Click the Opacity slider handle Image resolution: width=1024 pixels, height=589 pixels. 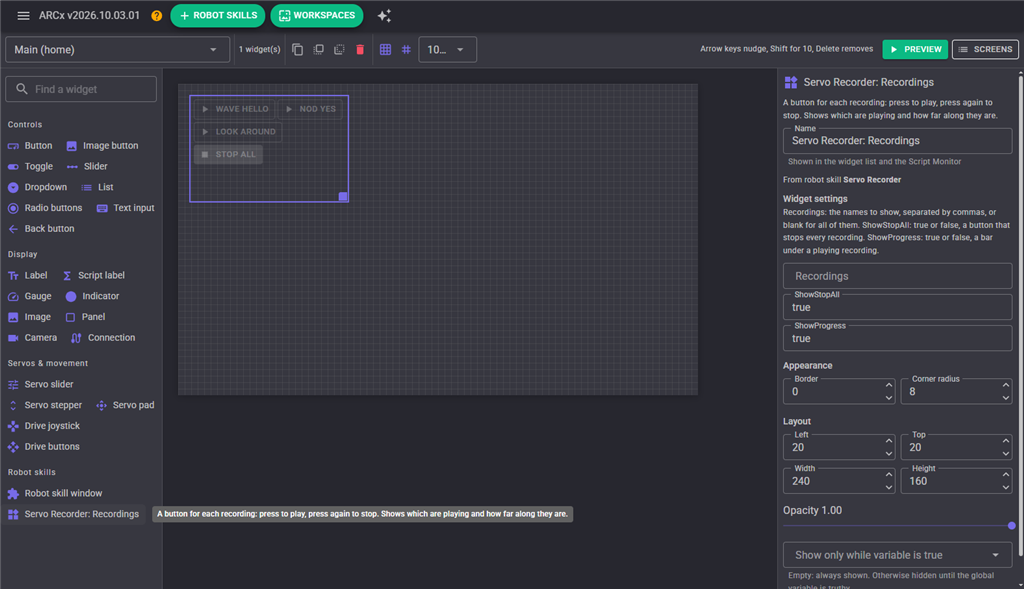(x=1012, y=526)
